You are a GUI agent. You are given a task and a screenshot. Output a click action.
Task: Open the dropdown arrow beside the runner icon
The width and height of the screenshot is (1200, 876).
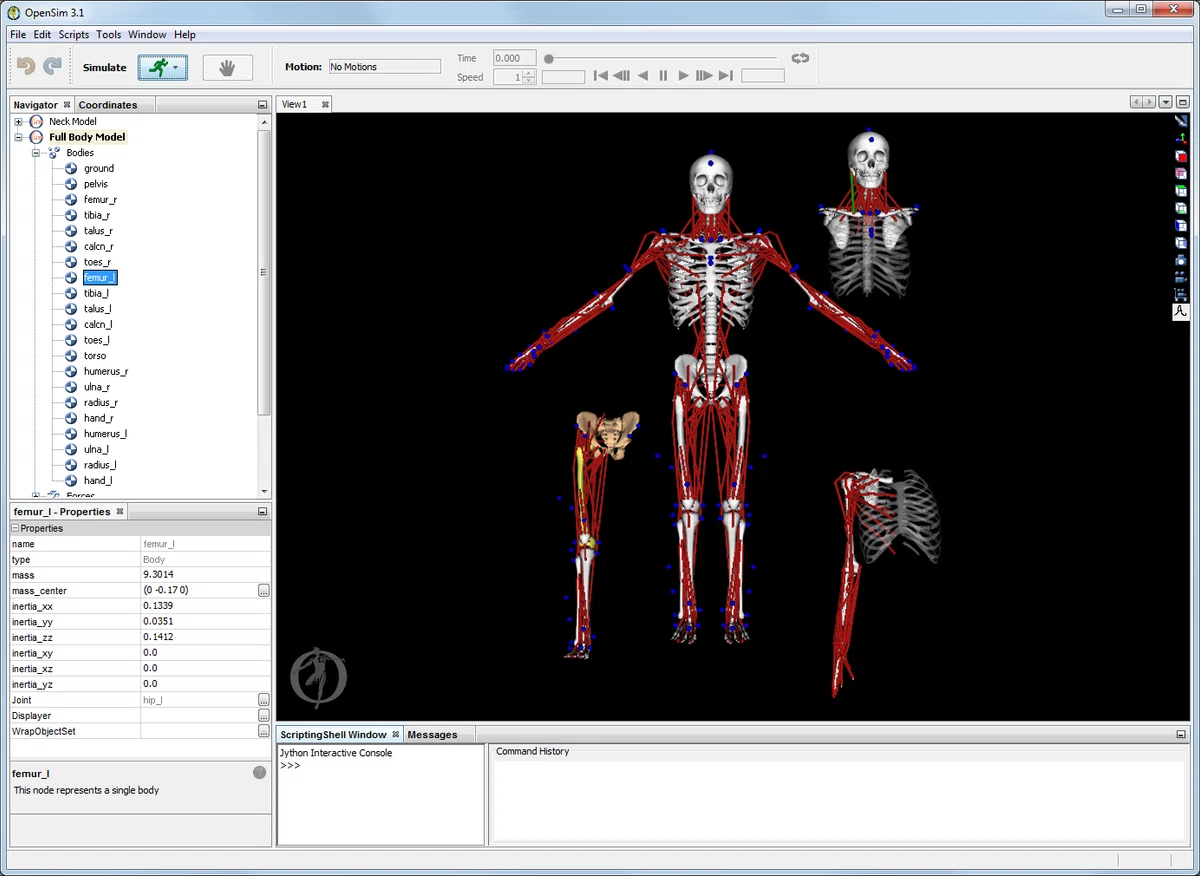176,68
